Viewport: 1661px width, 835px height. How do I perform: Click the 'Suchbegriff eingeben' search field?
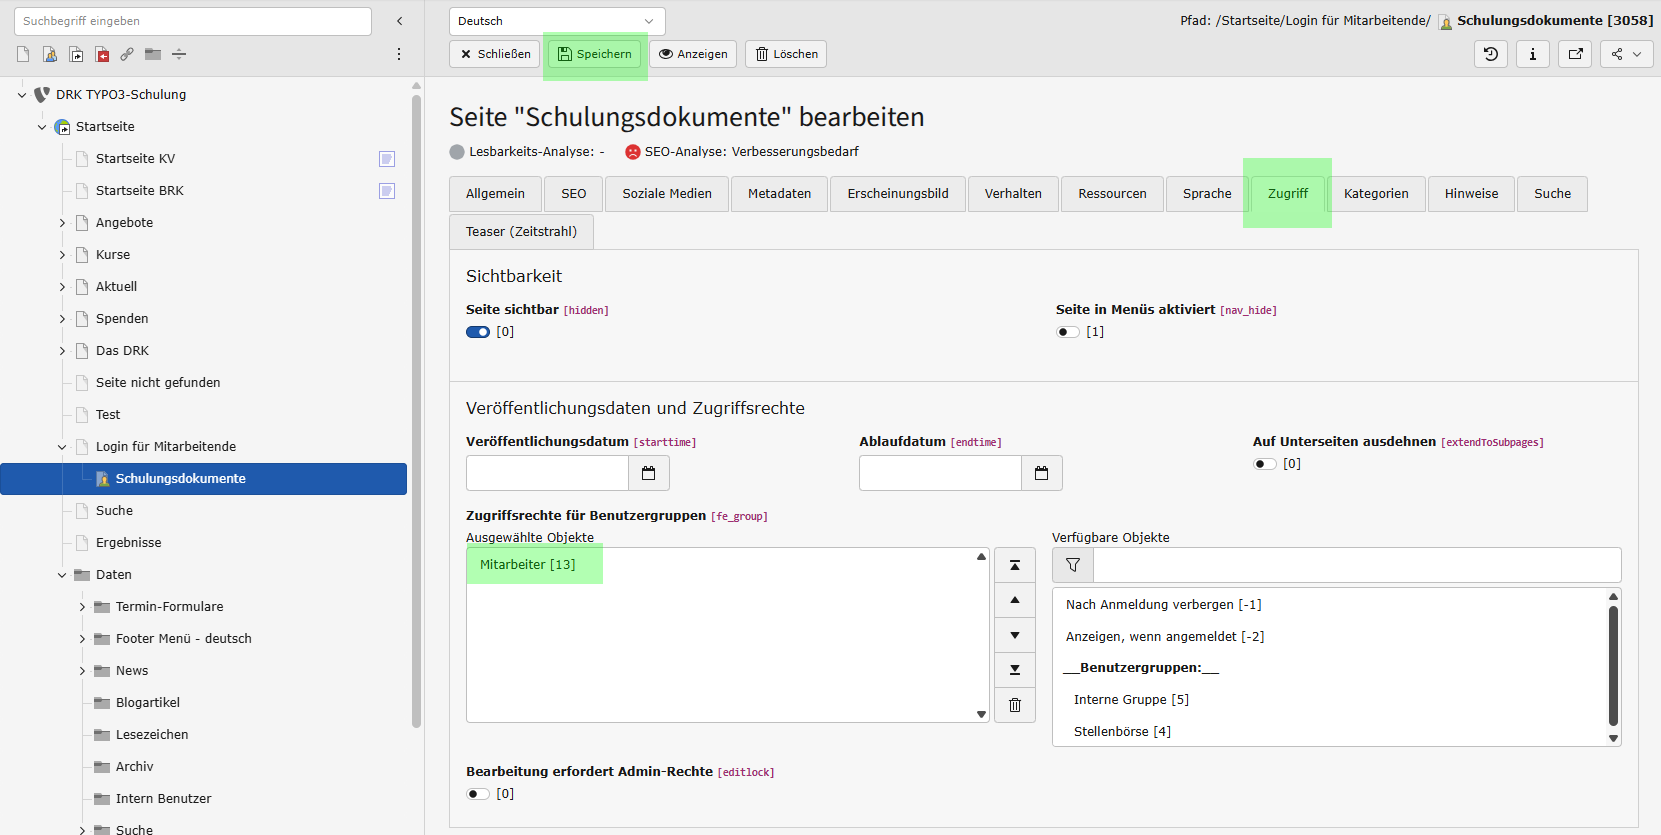(193, 21)
